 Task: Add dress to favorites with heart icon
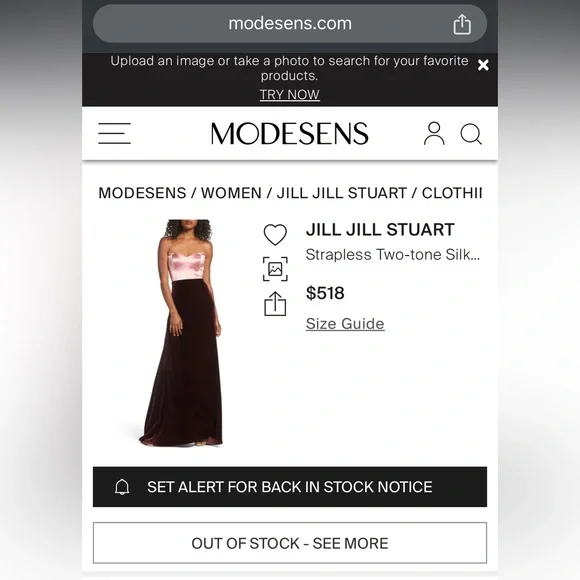pos(275,235)
